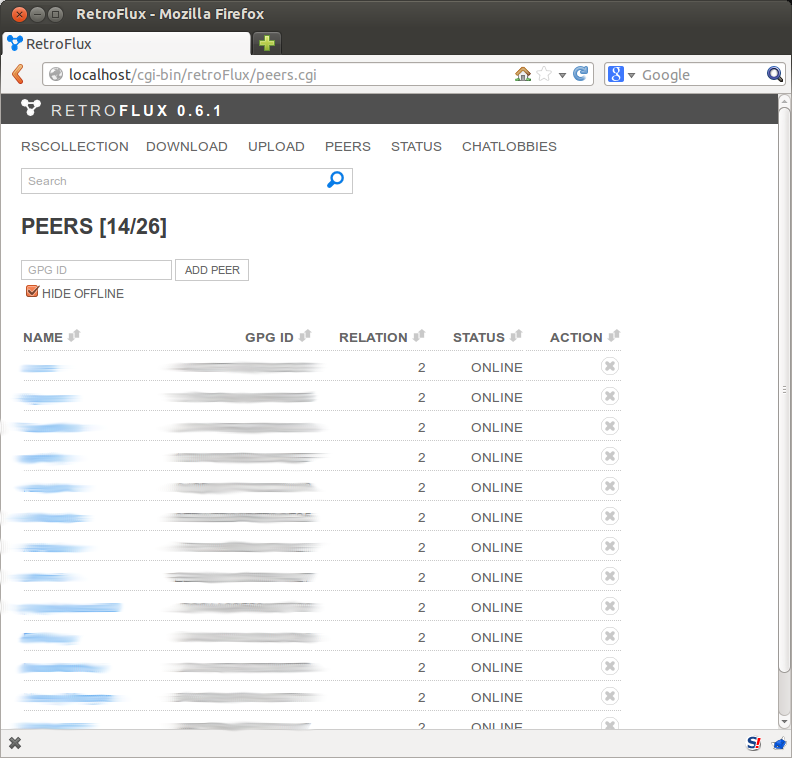Remove the fifth peer using its X icon
The height and width of the screenshot is (758, 792).
tap(610, 486)
